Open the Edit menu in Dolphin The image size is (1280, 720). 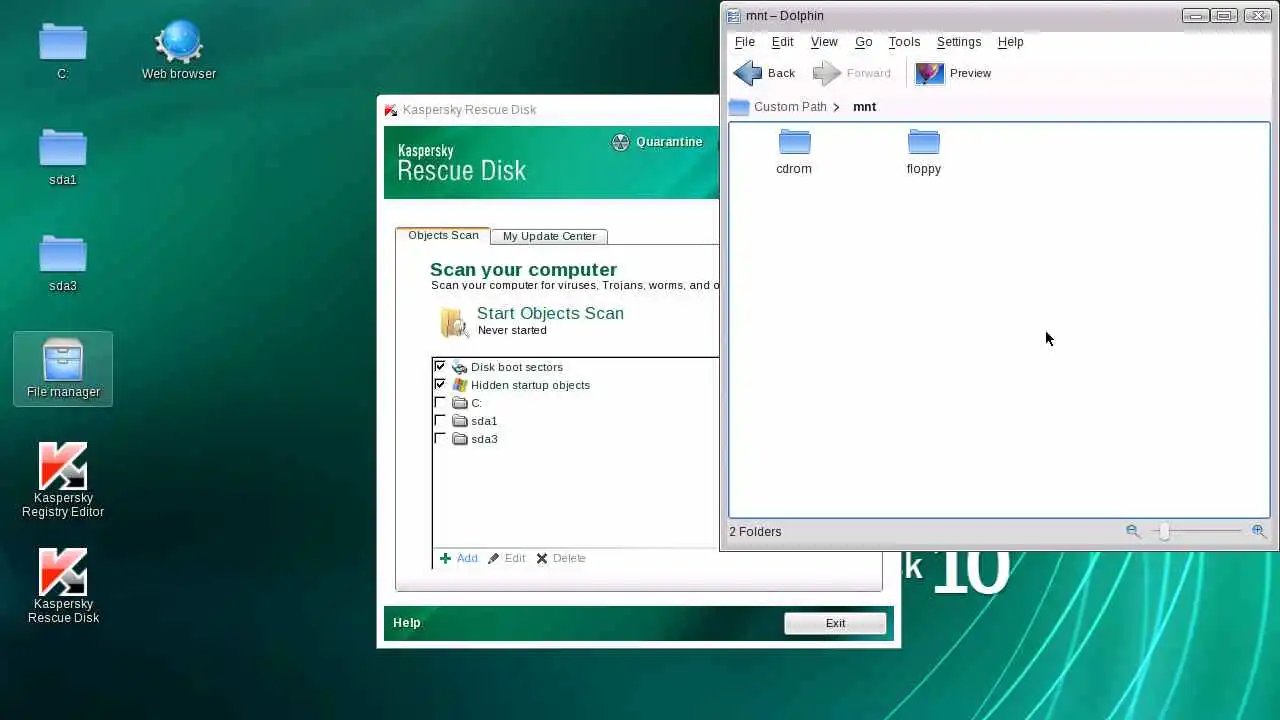pyautogui.click(x=783, y=42)
